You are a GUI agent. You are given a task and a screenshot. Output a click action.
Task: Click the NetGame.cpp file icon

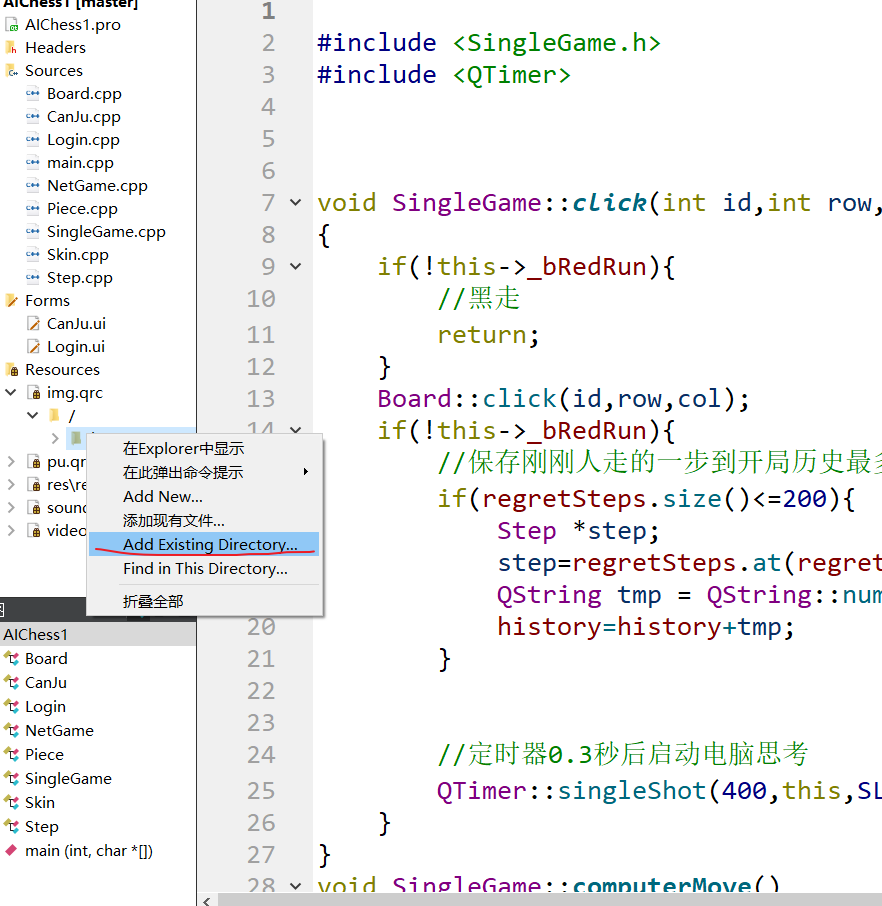point(33,185)
